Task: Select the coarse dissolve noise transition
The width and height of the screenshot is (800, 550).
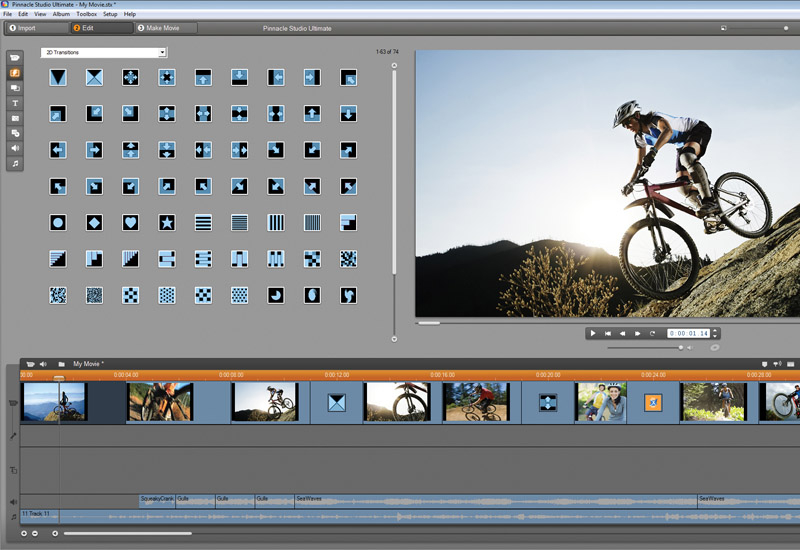Action: 348,259
